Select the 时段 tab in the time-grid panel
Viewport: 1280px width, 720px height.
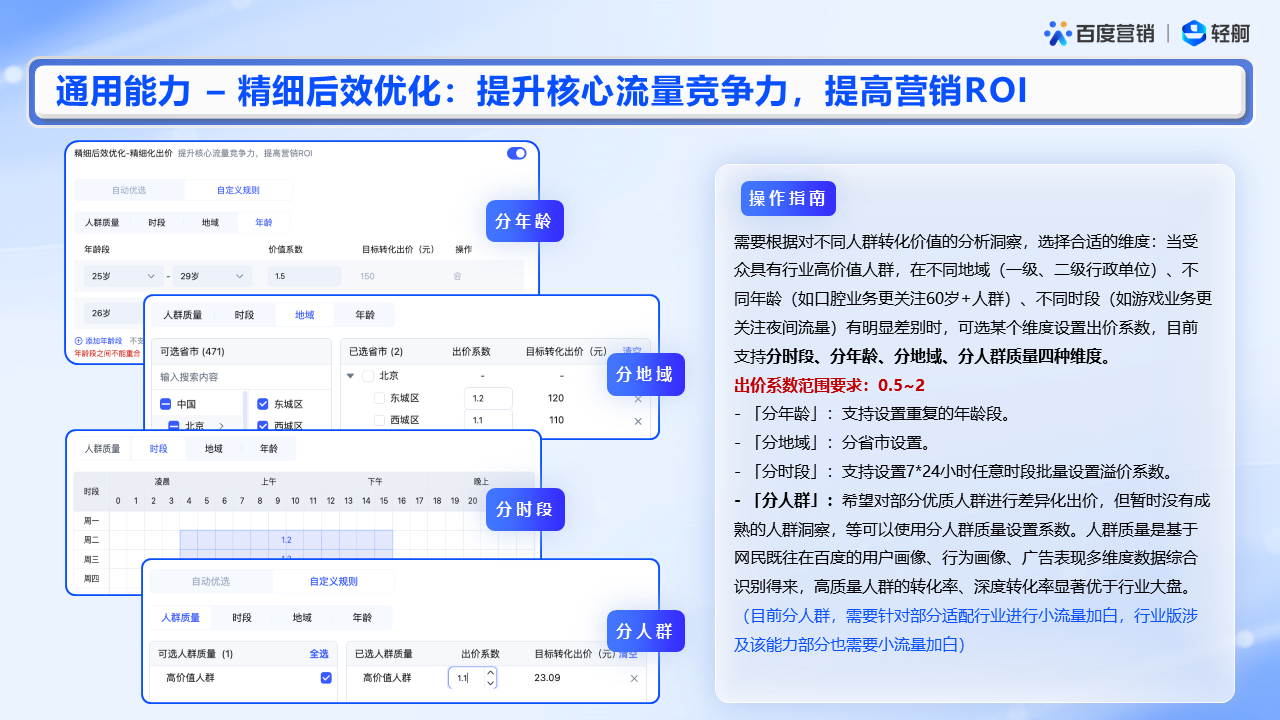point(158,449)
